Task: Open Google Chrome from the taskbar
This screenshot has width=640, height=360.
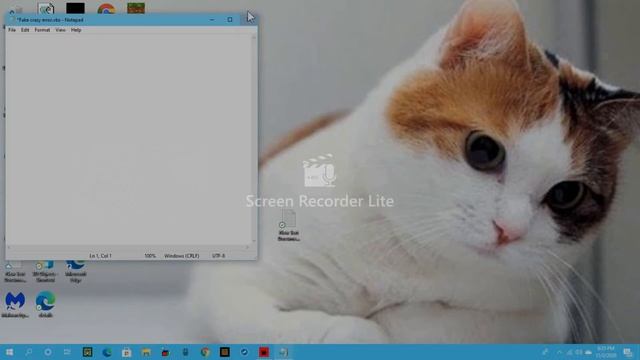Action: click(205, 352)
